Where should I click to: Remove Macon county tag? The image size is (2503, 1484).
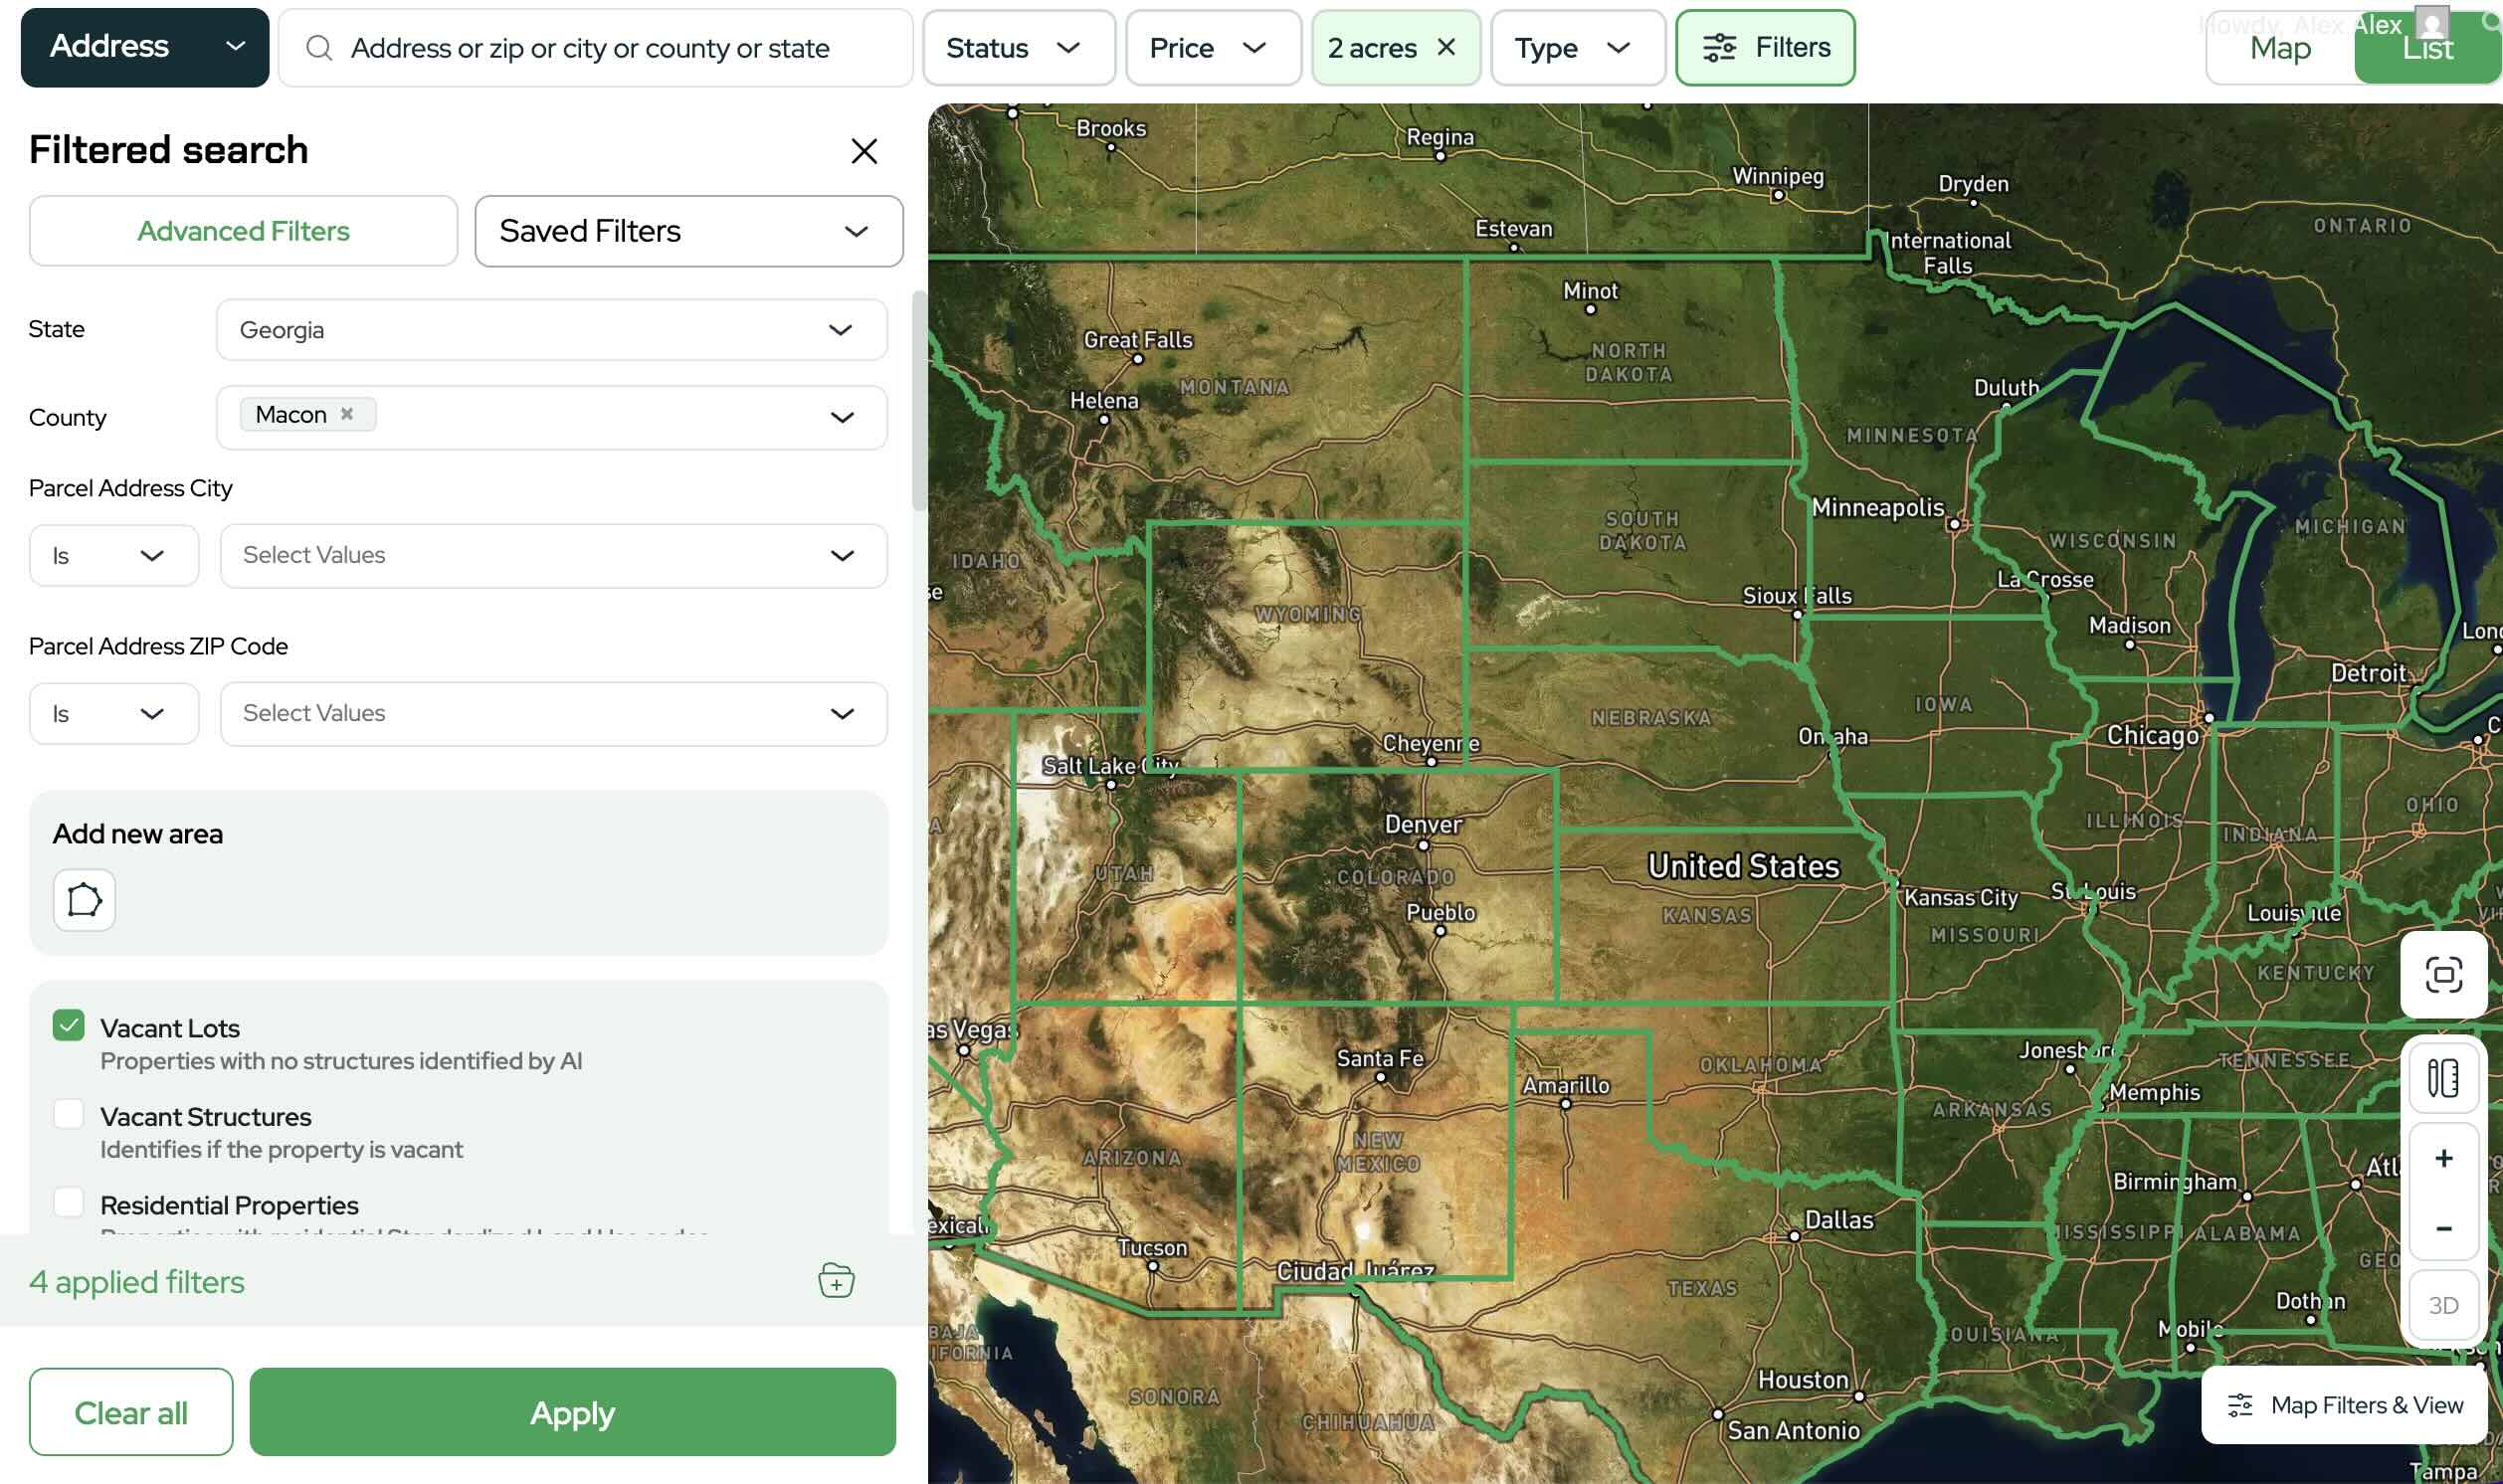[347, 414]
